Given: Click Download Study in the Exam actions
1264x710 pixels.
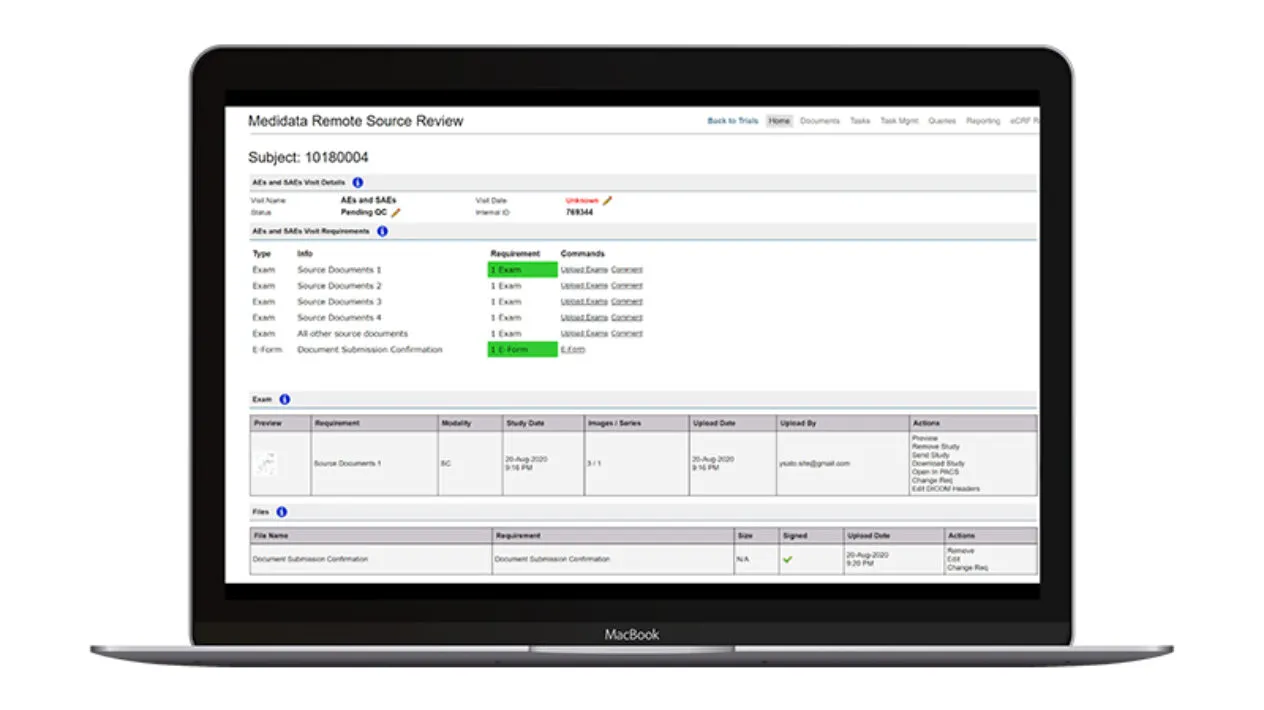Looking at the screenshot, I should click(936, 463).
